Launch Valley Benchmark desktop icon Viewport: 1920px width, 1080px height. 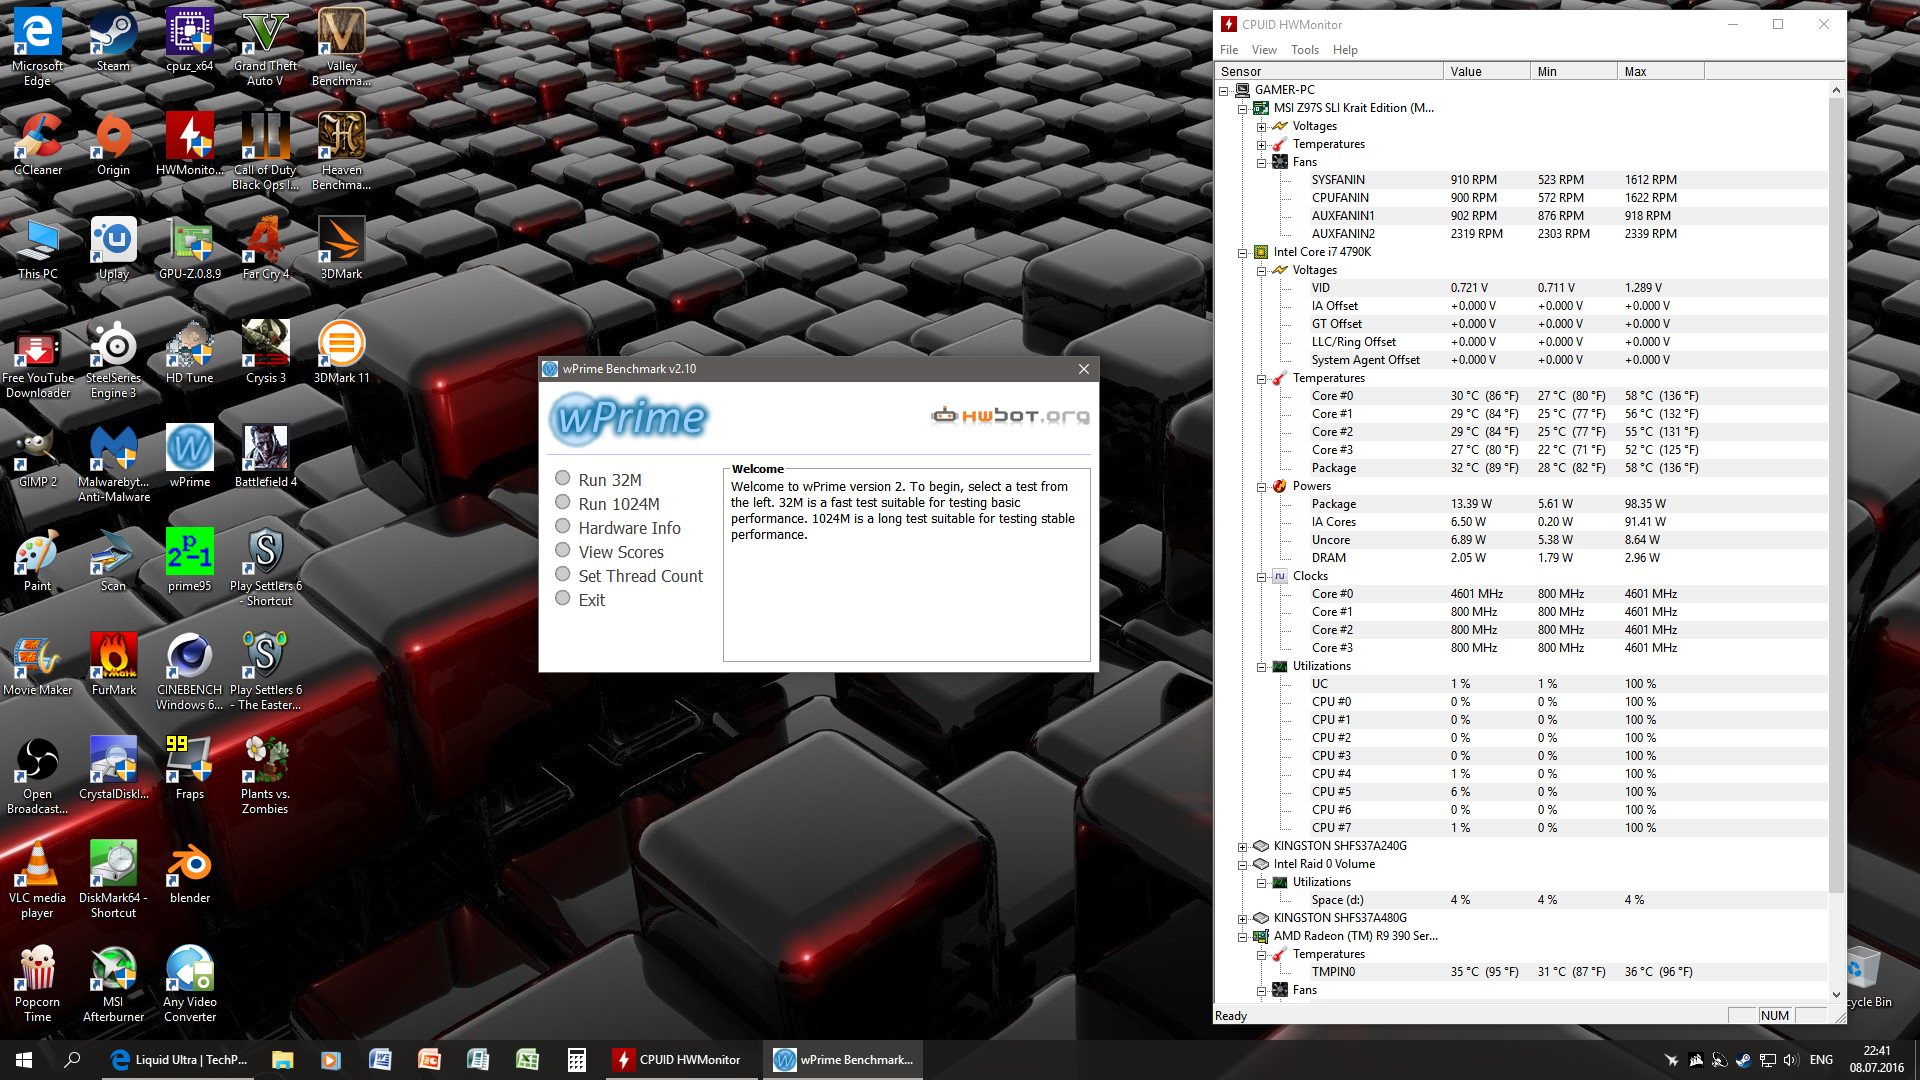341,47
